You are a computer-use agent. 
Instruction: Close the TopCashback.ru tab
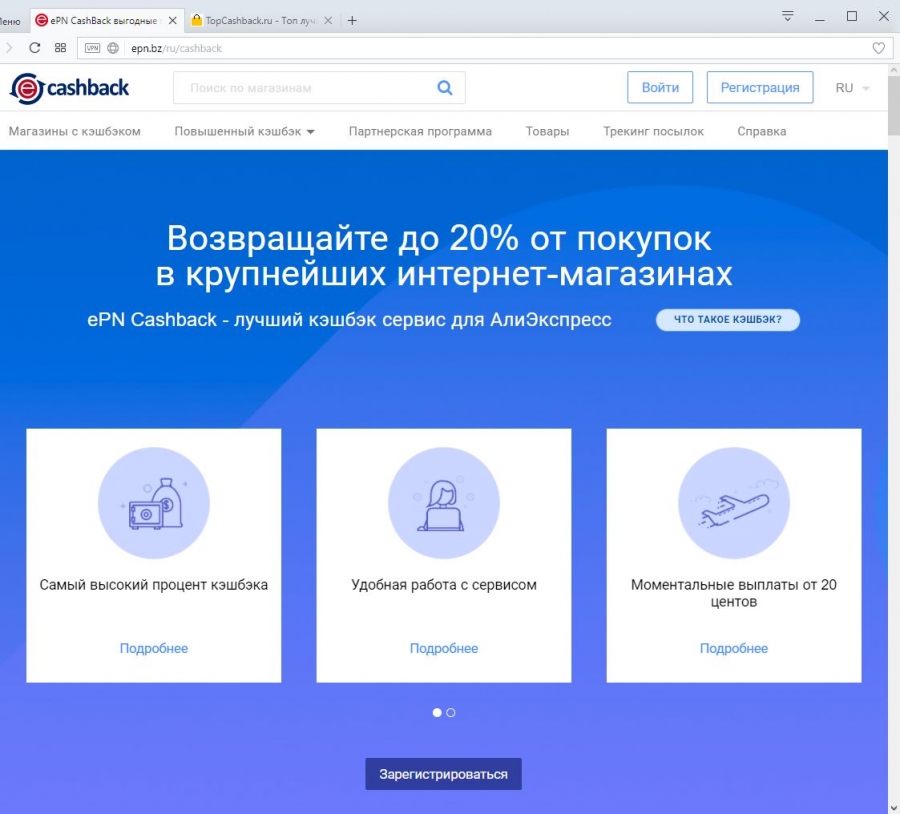point(328,21)
